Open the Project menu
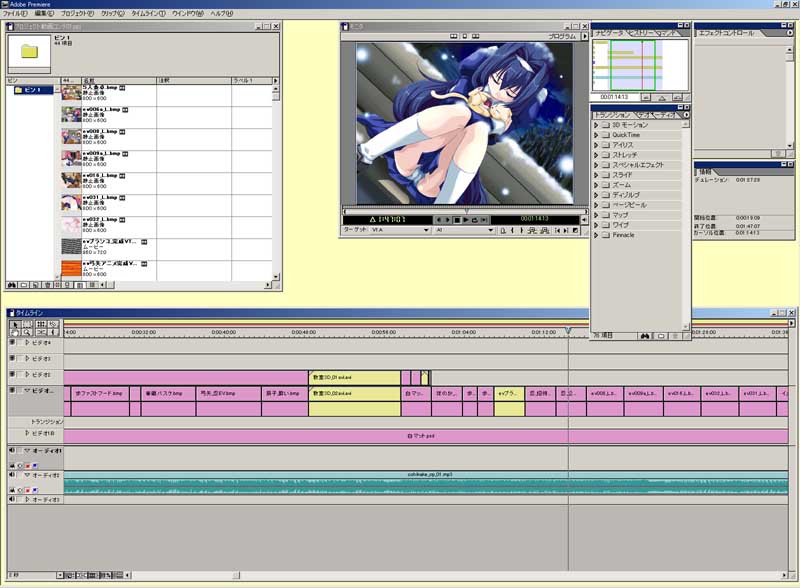The height and width of the screenshot is (588, 800). click(77, 13)
